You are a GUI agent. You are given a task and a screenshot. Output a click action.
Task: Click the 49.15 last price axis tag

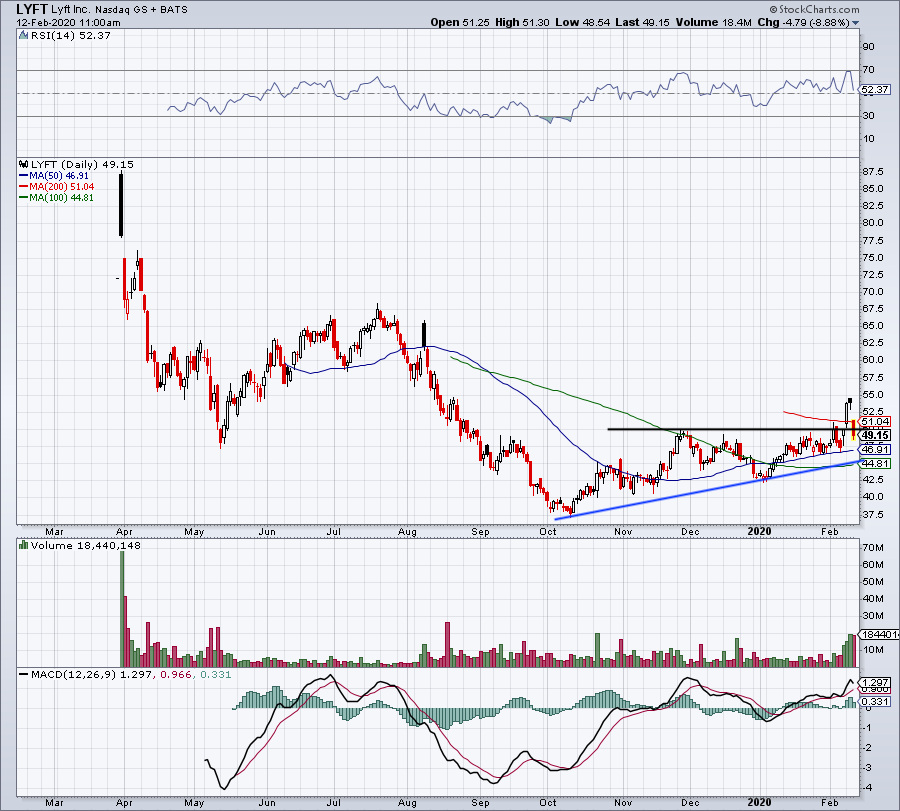click(873, 435)
